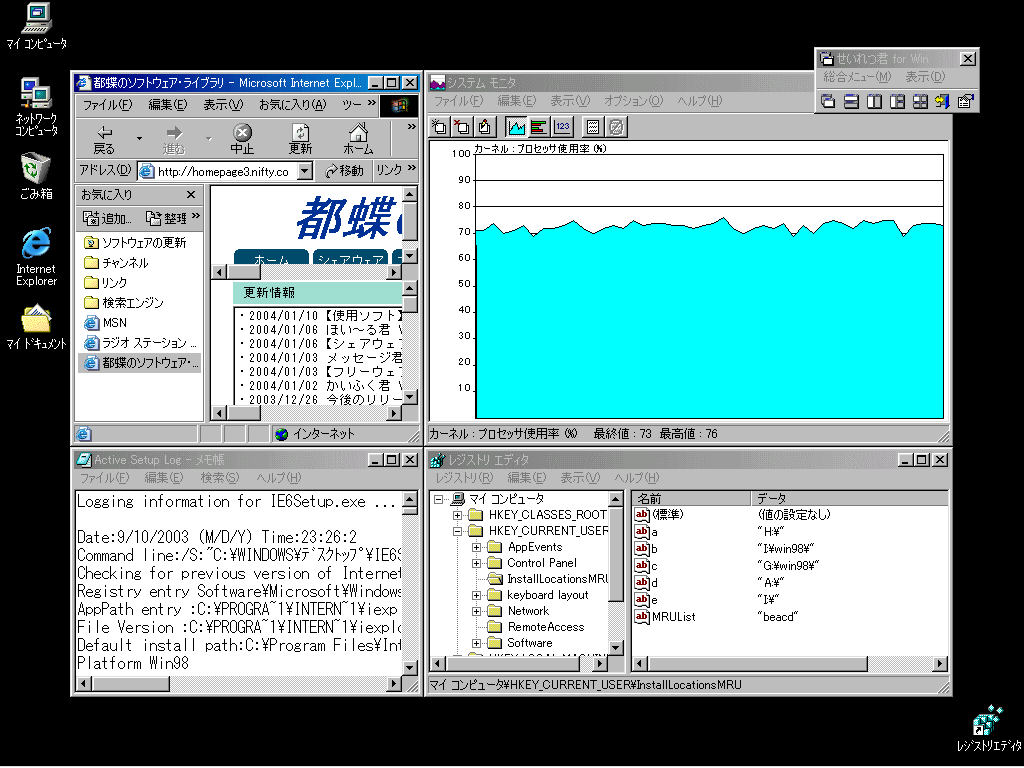The image size is (1024, 768).
Task: Open the address bar dropdown in Internet Explorer
Action: 305,171
